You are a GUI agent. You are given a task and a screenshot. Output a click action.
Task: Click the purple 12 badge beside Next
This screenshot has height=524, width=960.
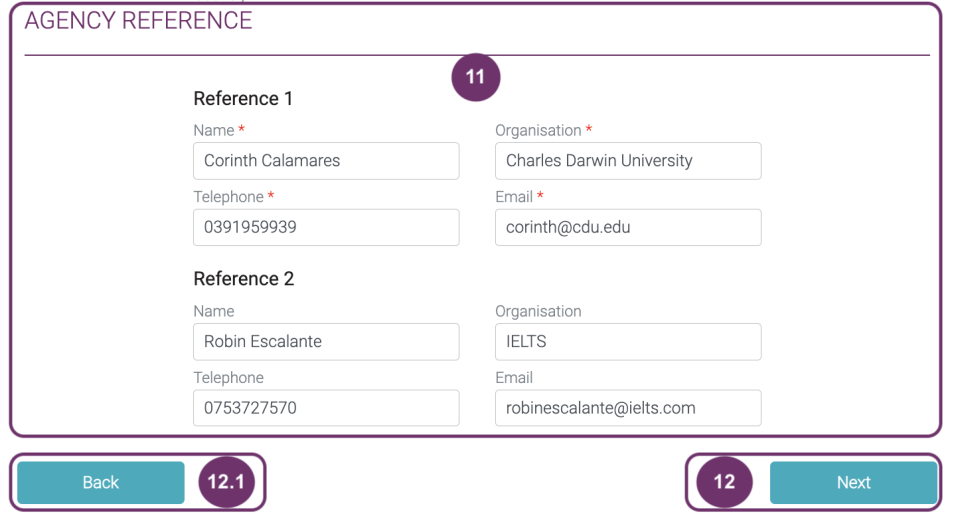tap(724, 482)
